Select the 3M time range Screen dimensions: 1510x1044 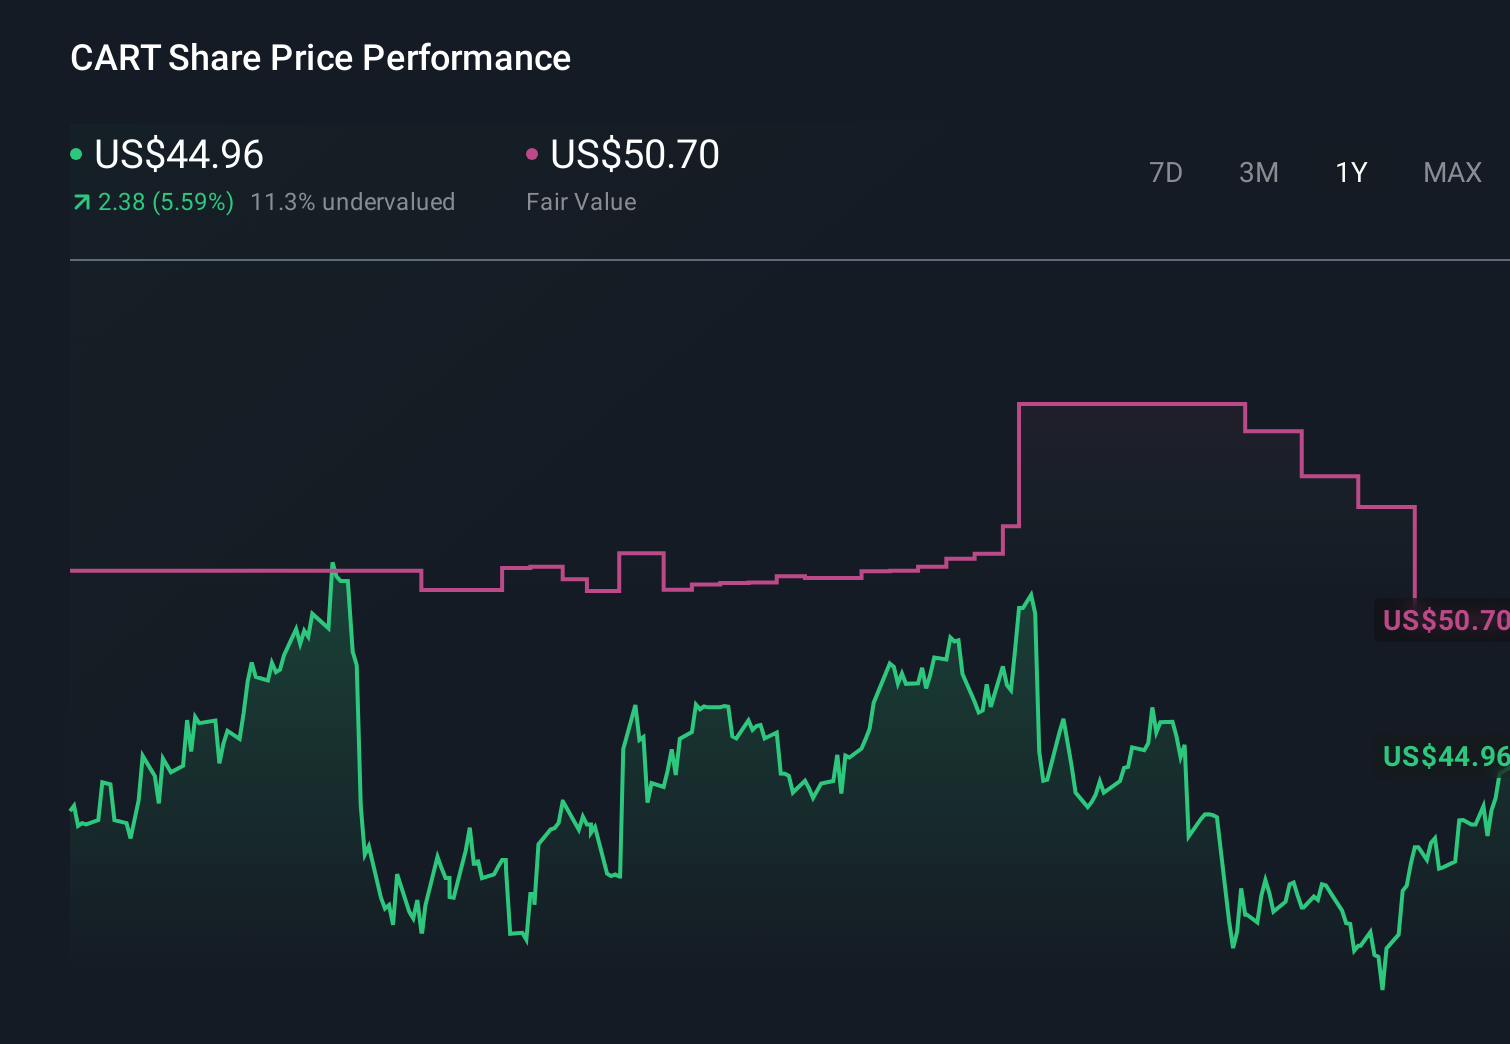[1258, 172]
